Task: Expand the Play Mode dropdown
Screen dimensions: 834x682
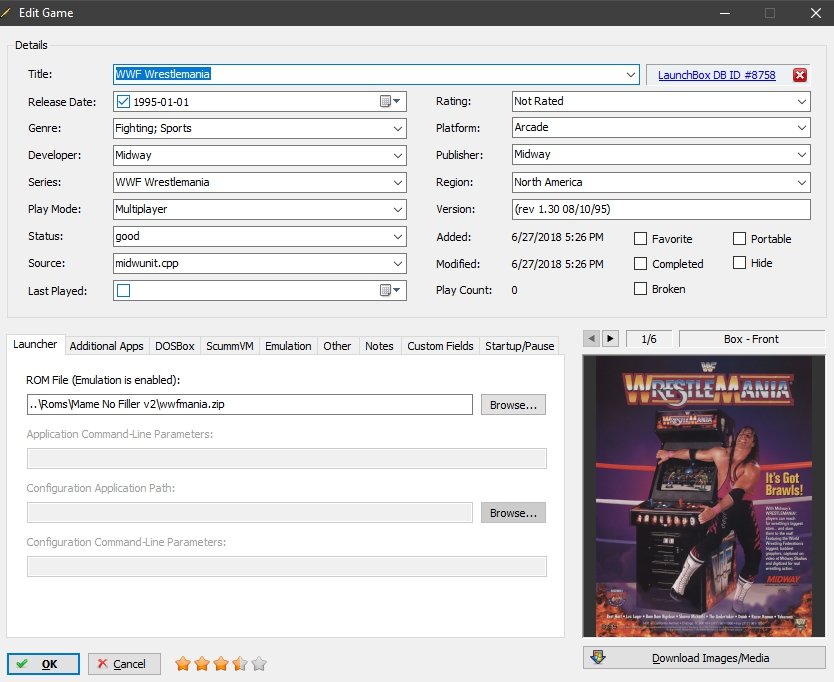Action: coord(398,210)
